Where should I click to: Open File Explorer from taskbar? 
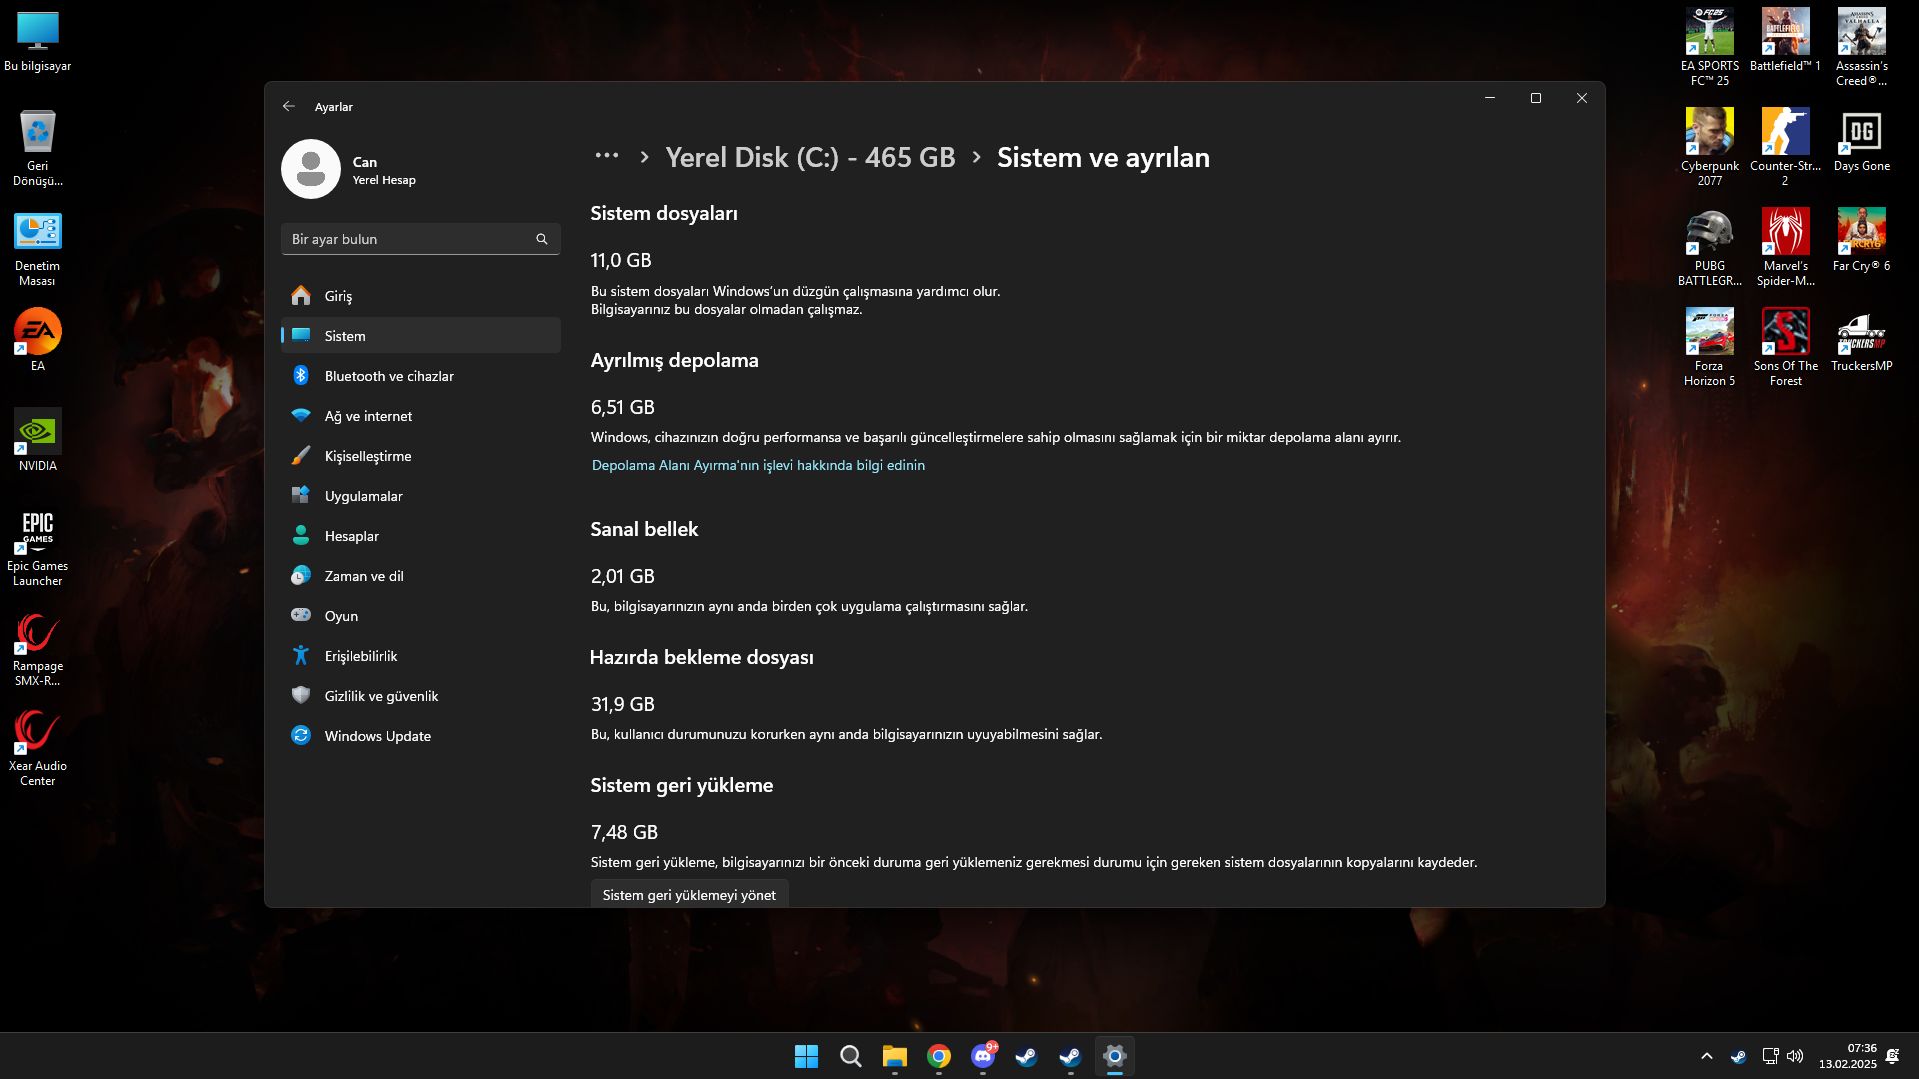coord(894,1056)
